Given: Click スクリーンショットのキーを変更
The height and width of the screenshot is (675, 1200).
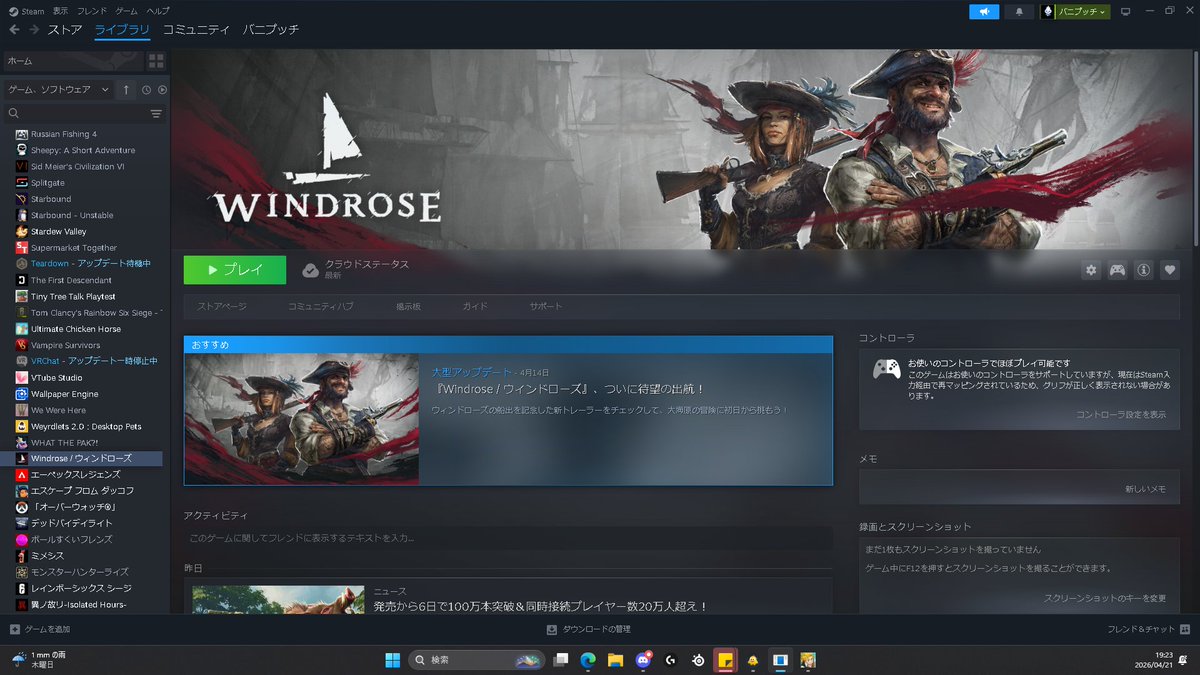Looking at the screenshot, I should [1105, 598].
